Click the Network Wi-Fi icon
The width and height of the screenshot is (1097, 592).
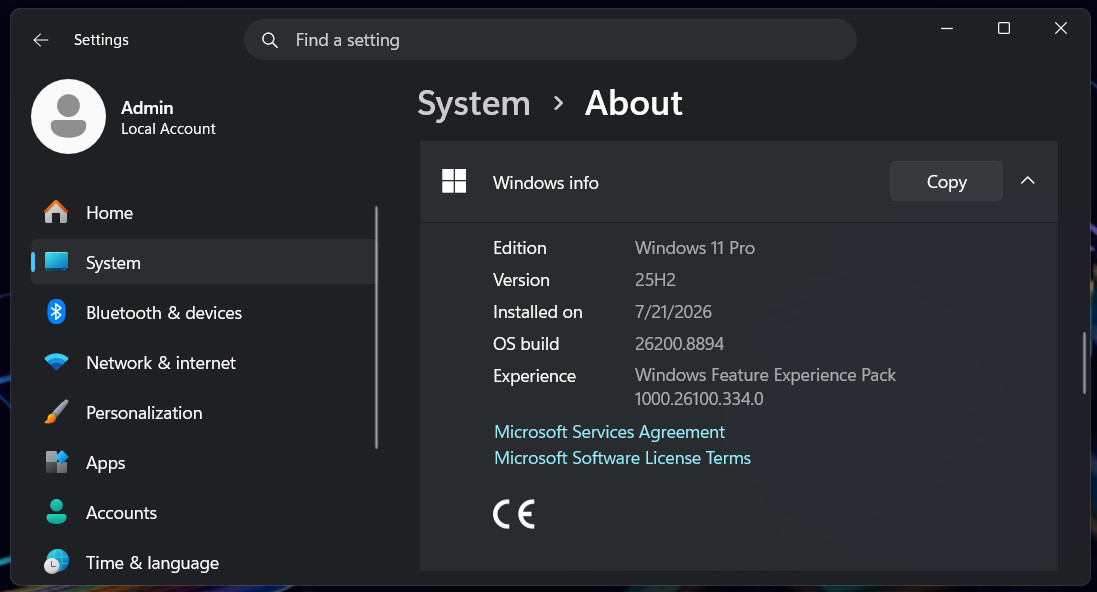[56, 362]
